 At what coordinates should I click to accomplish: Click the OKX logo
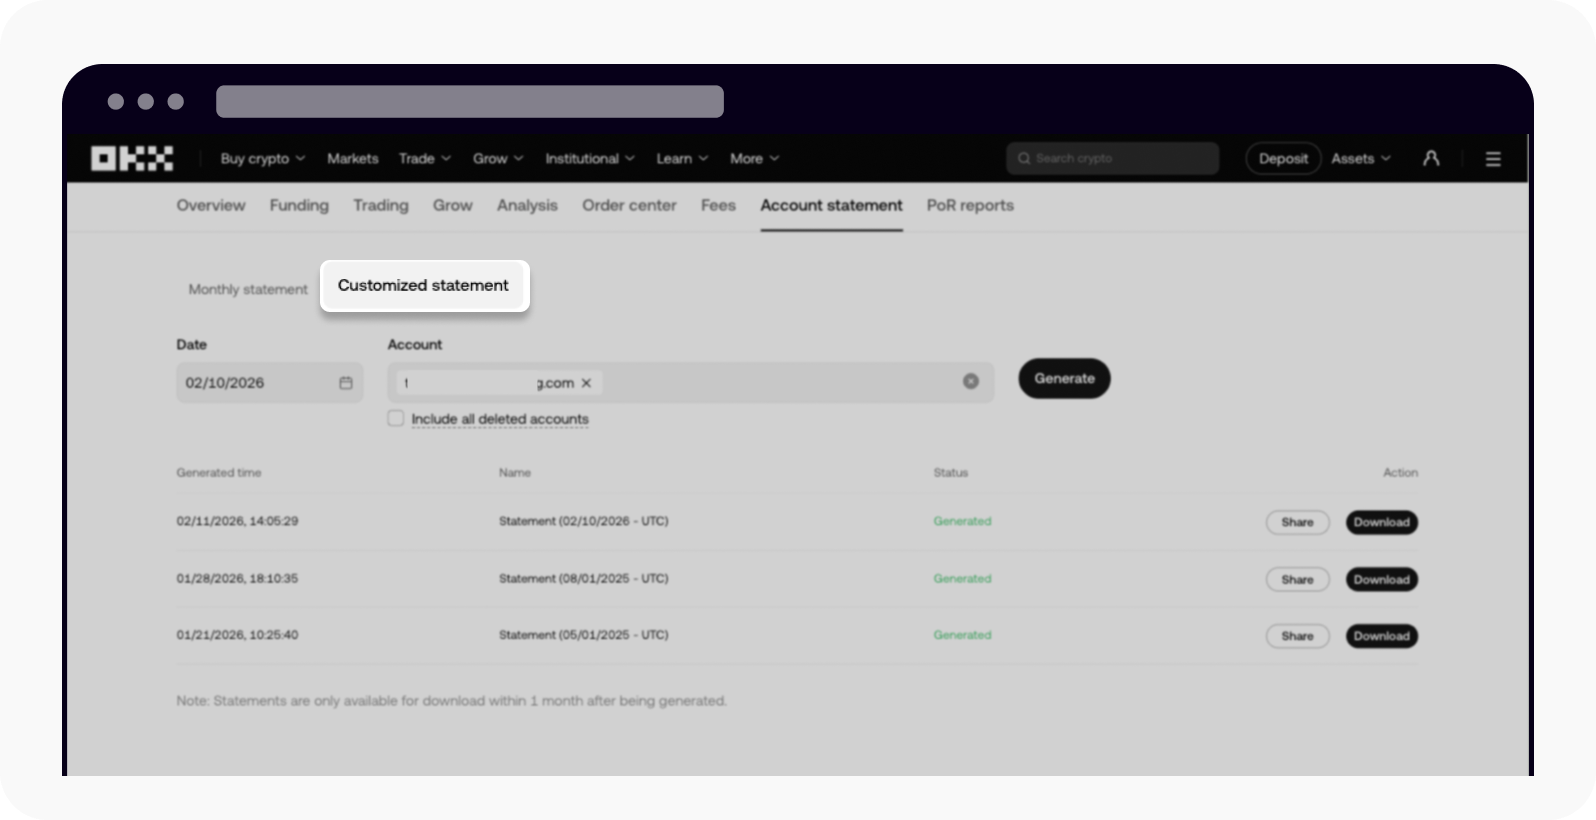click(132, 158)
